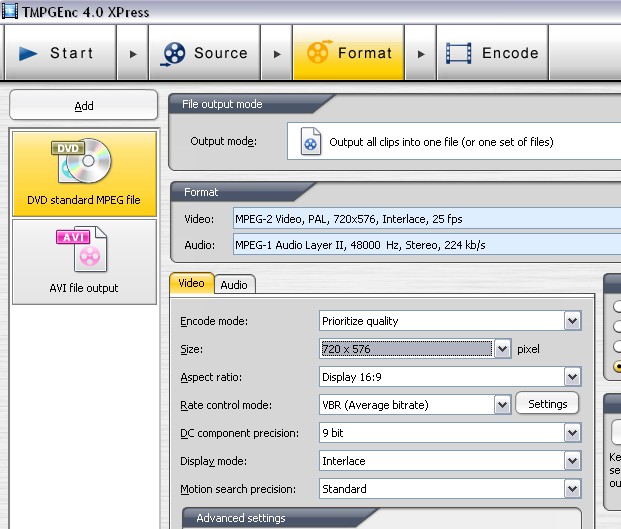Click the Encode filmstrip icon
Screen dimensions: 621x529
tap(459, 53)
